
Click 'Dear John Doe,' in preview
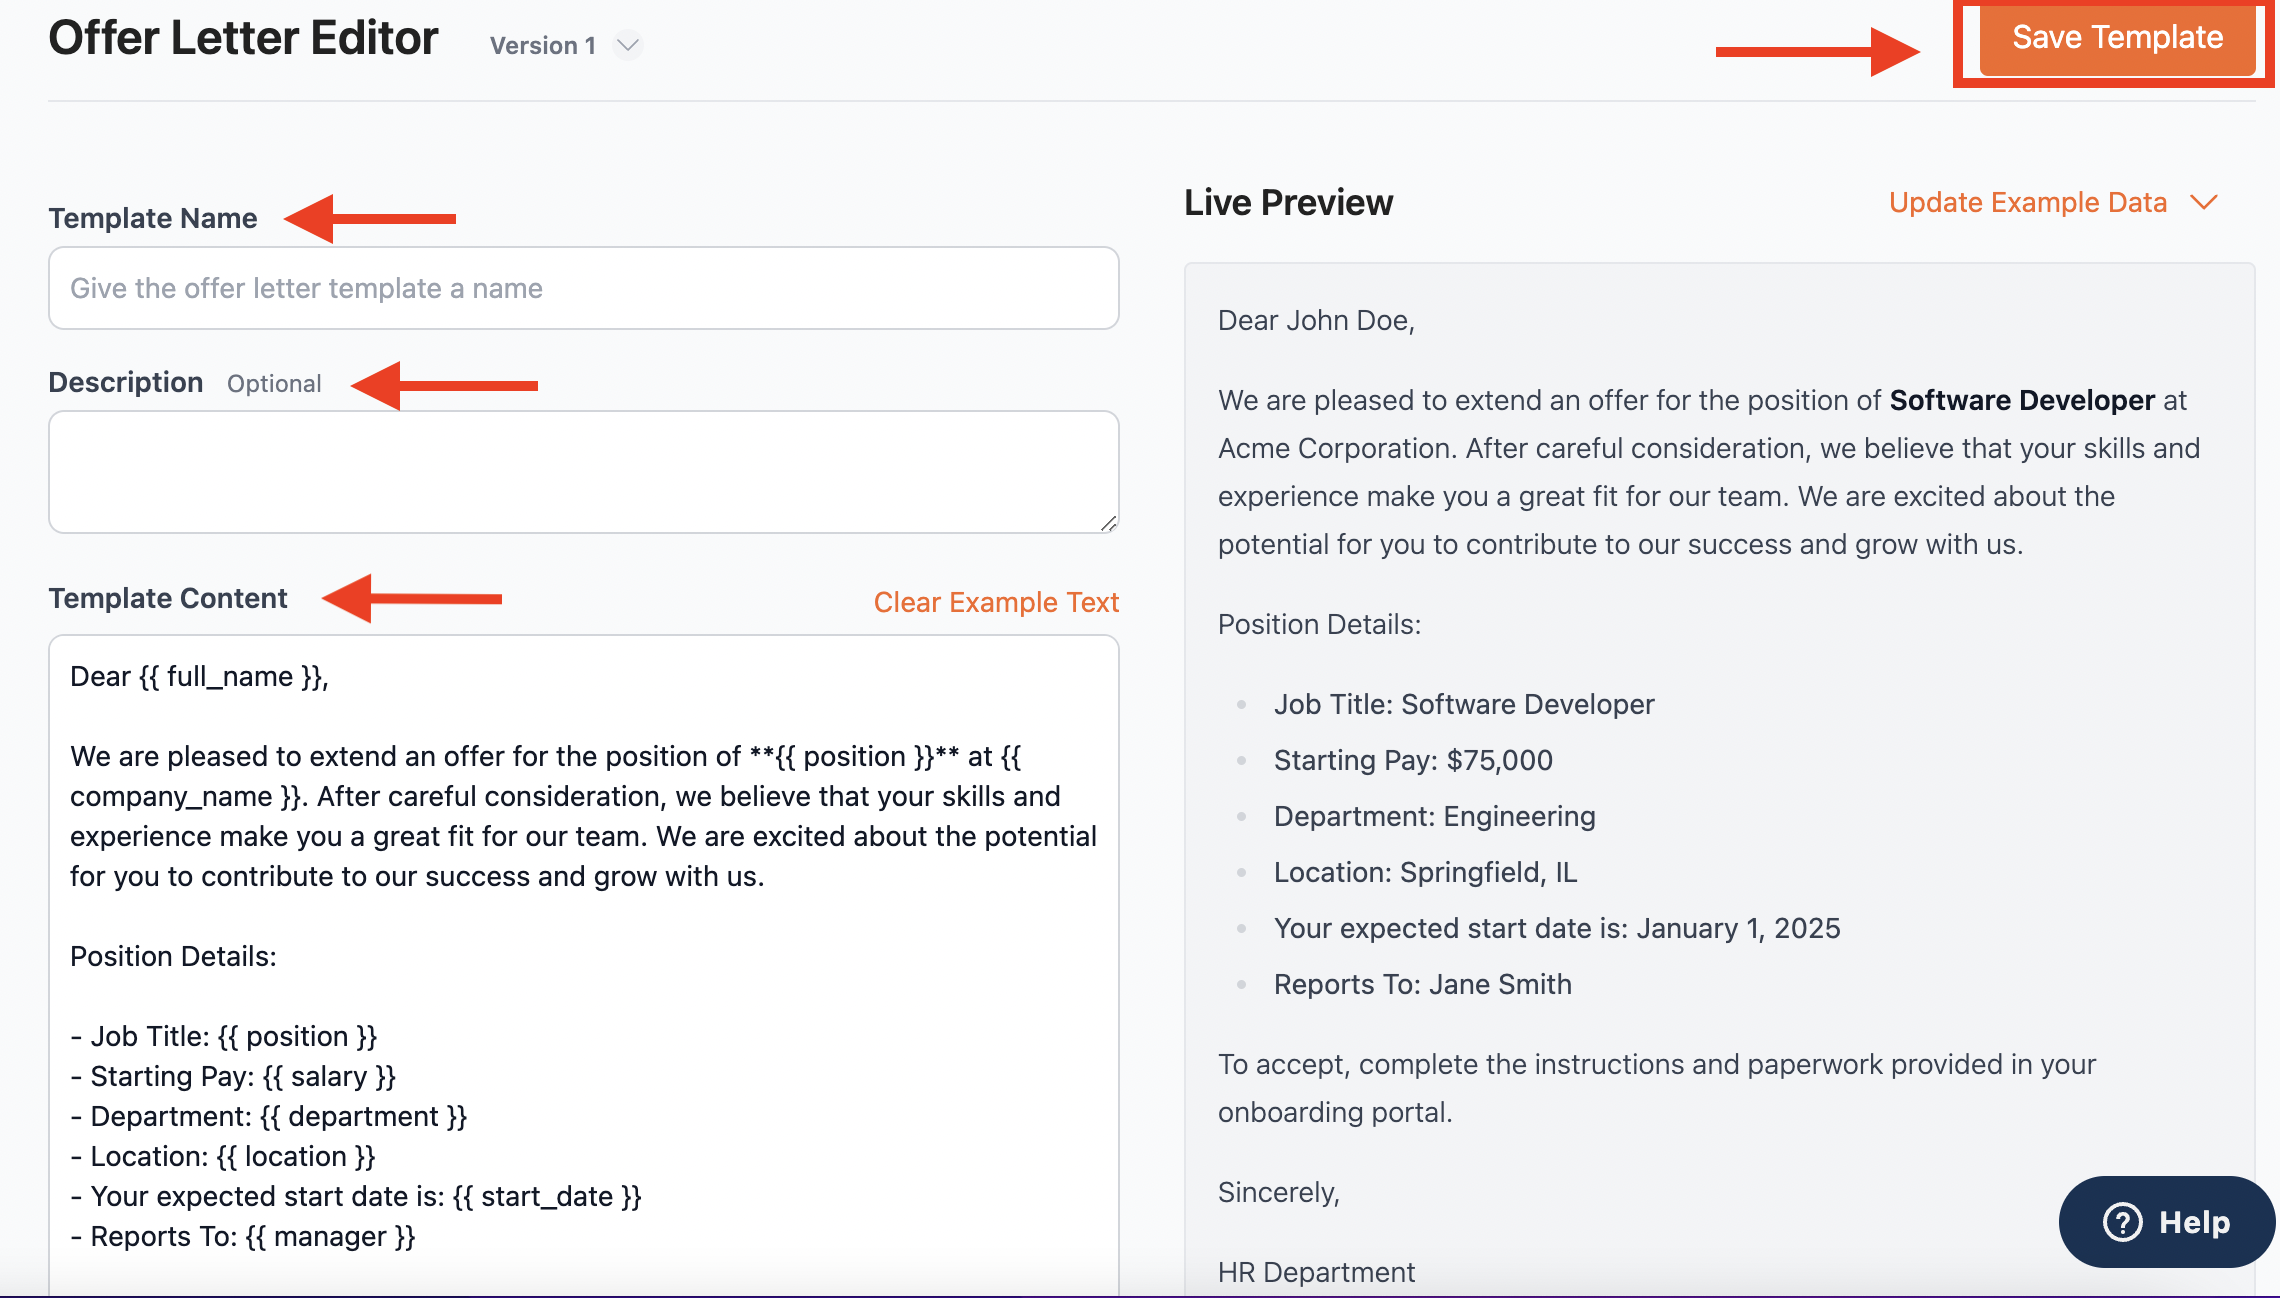point(1316,320)
